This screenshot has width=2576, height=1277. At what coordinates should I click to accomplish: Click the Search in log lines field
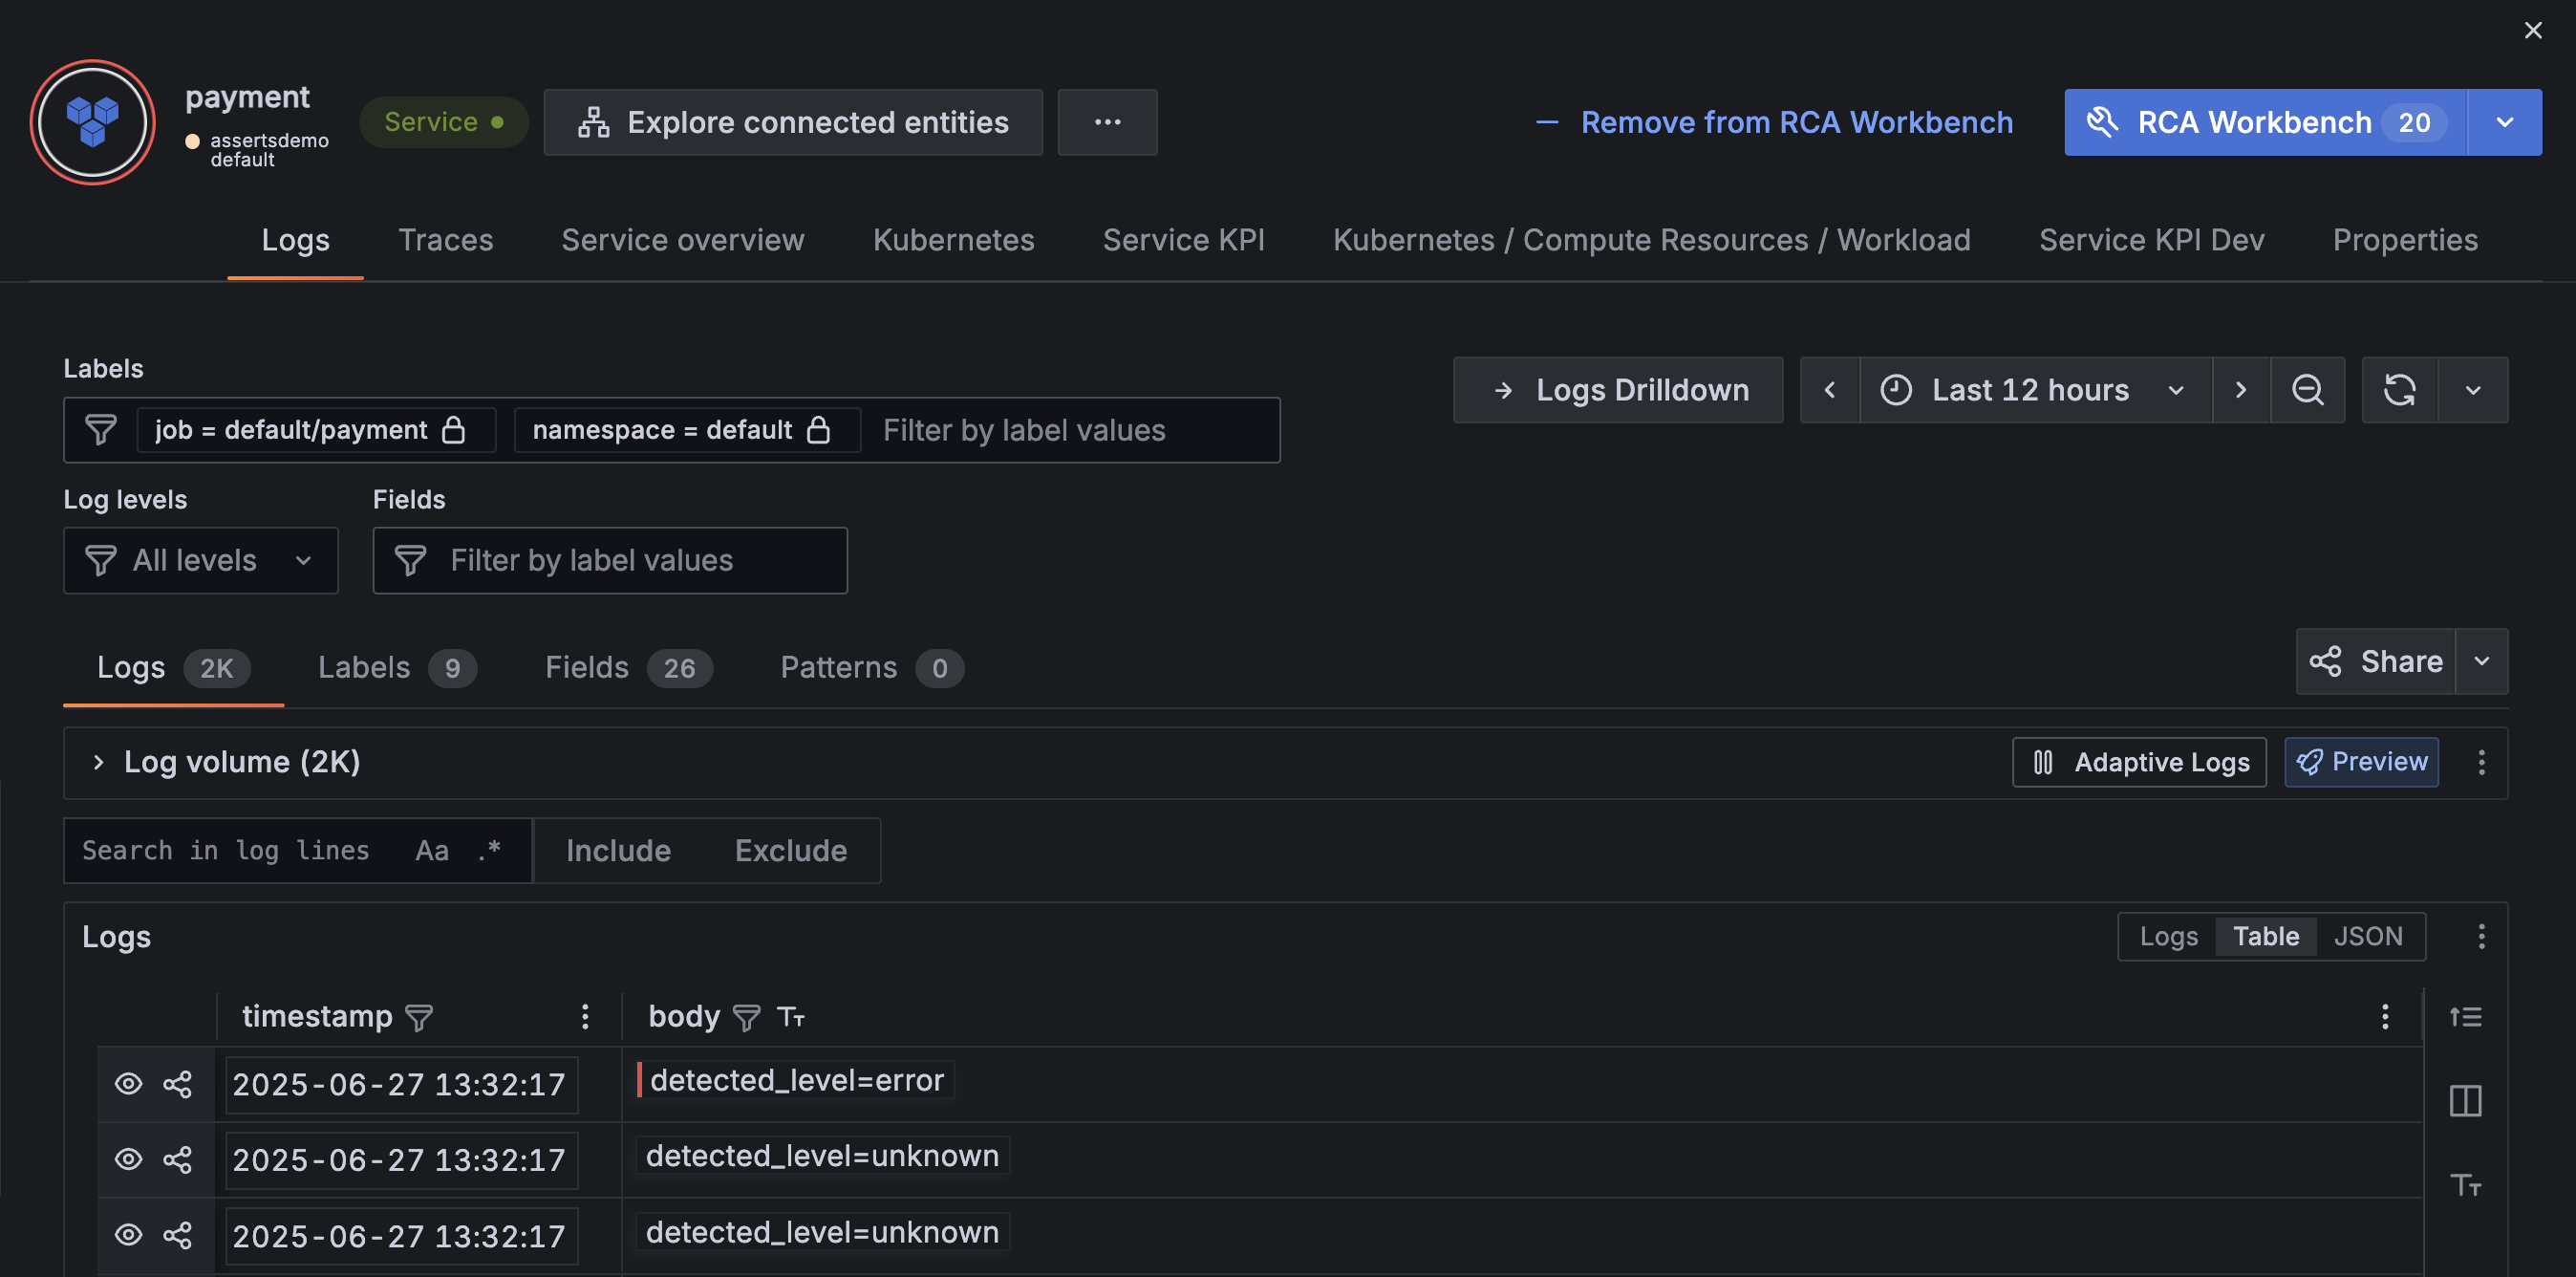coord(226,851)
